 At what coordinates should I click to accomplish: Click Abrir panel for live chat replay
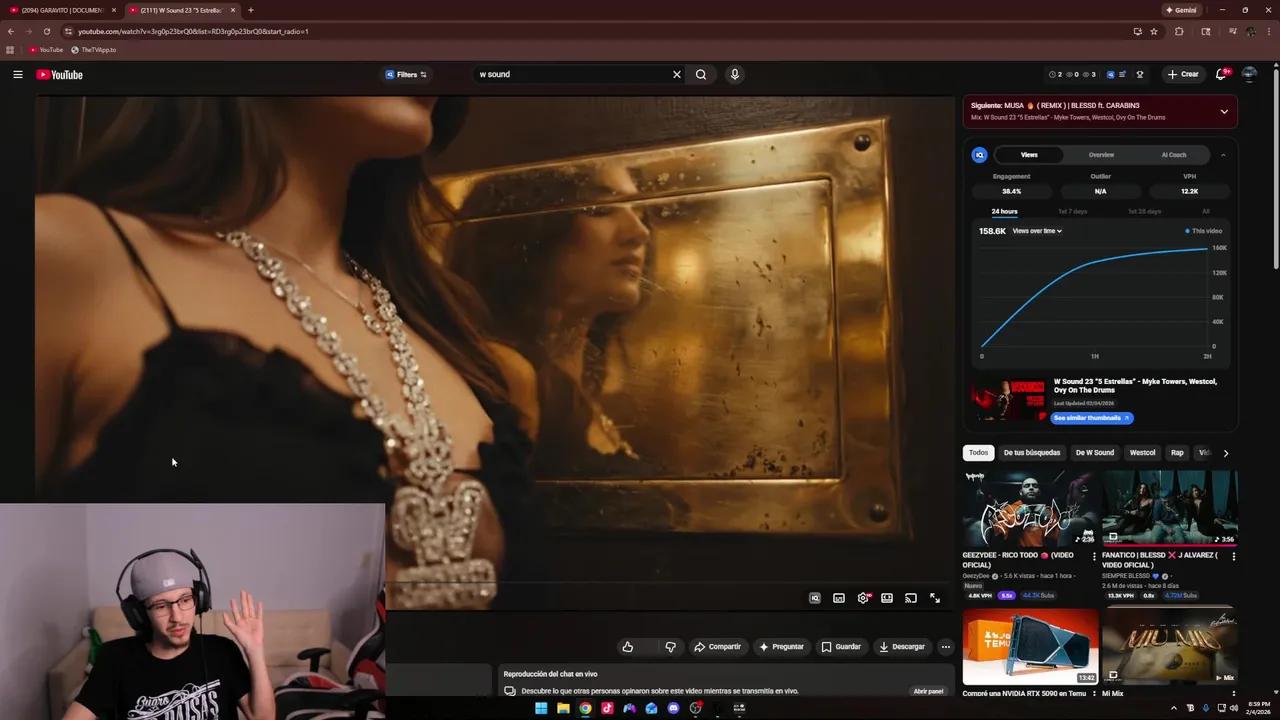click(928, 691)
